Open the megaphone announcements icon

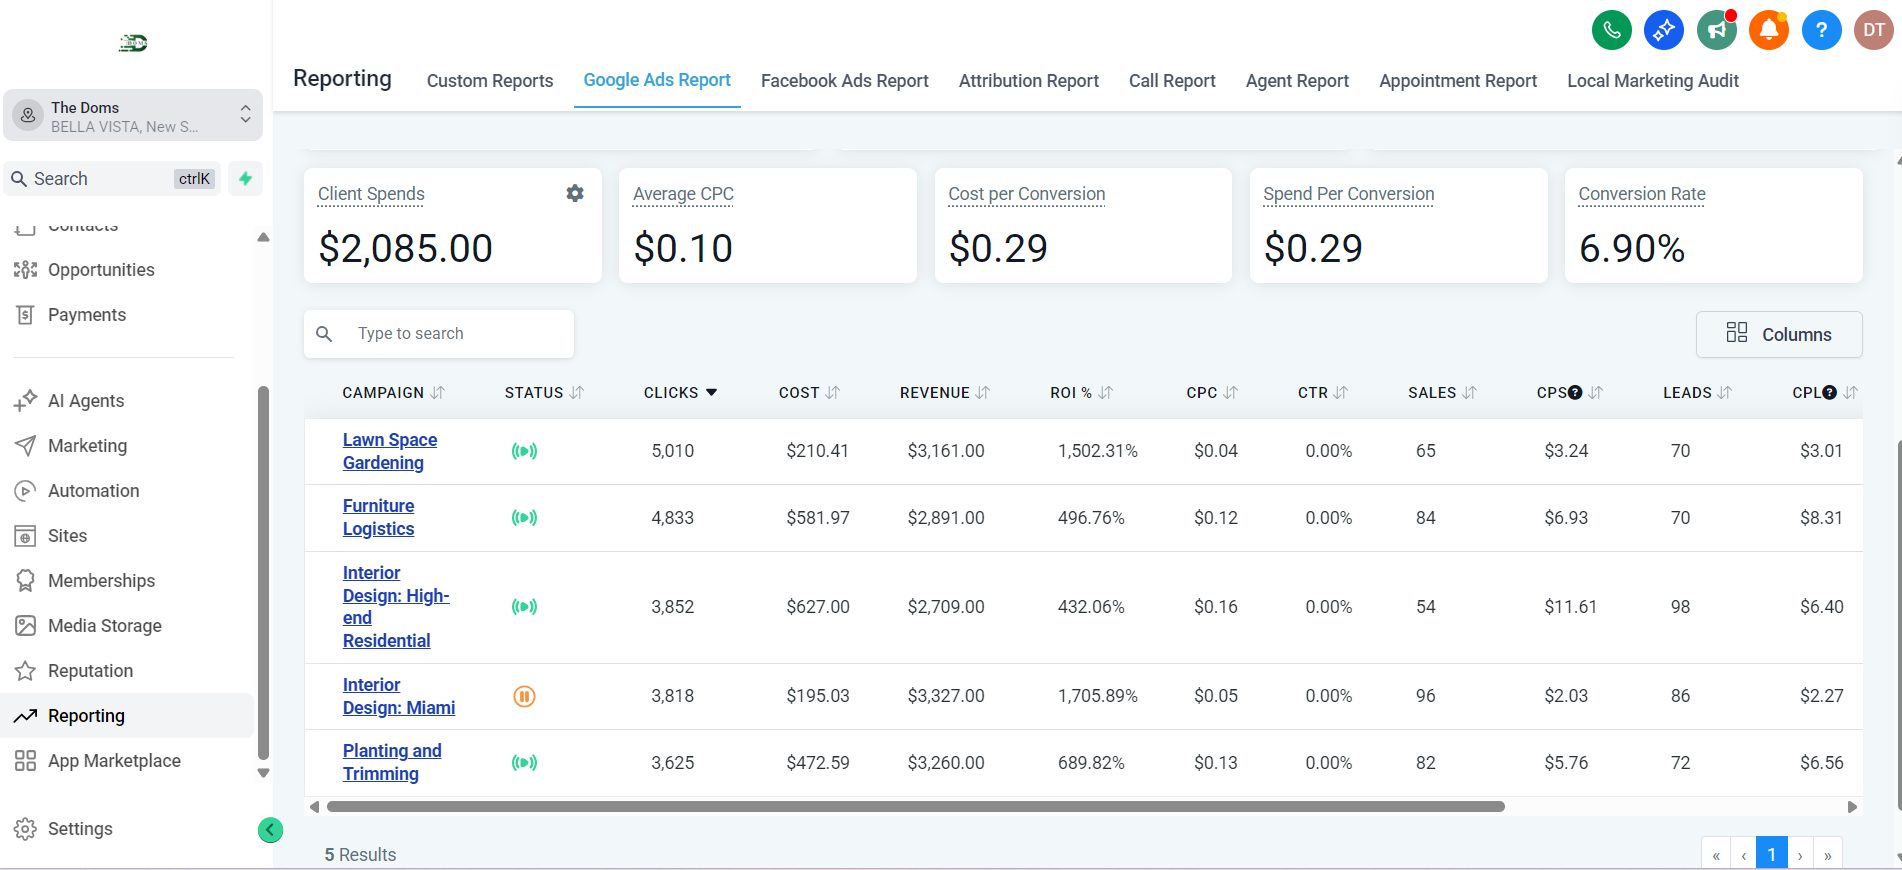pyautogui.click(x=1716, y=30)
